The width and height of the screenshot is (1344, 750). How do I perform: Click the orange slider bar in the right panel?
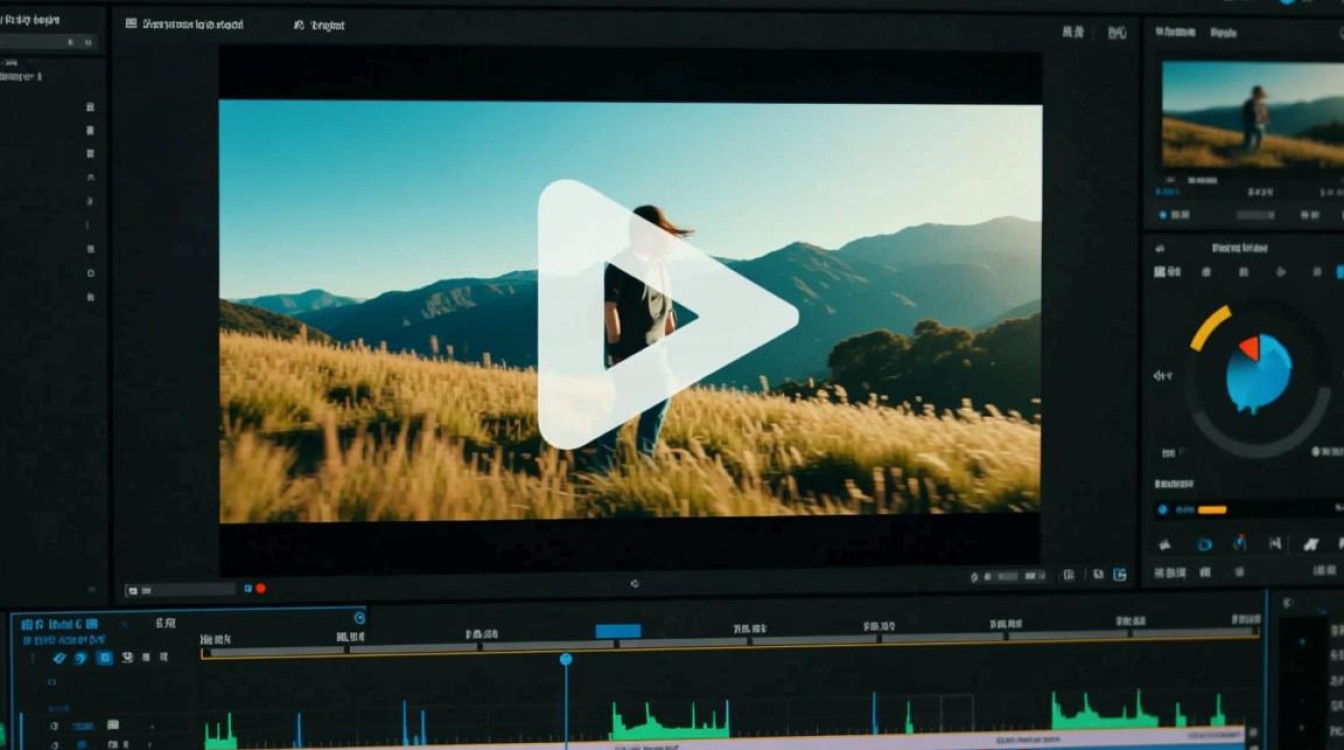tap(1212, 510)
